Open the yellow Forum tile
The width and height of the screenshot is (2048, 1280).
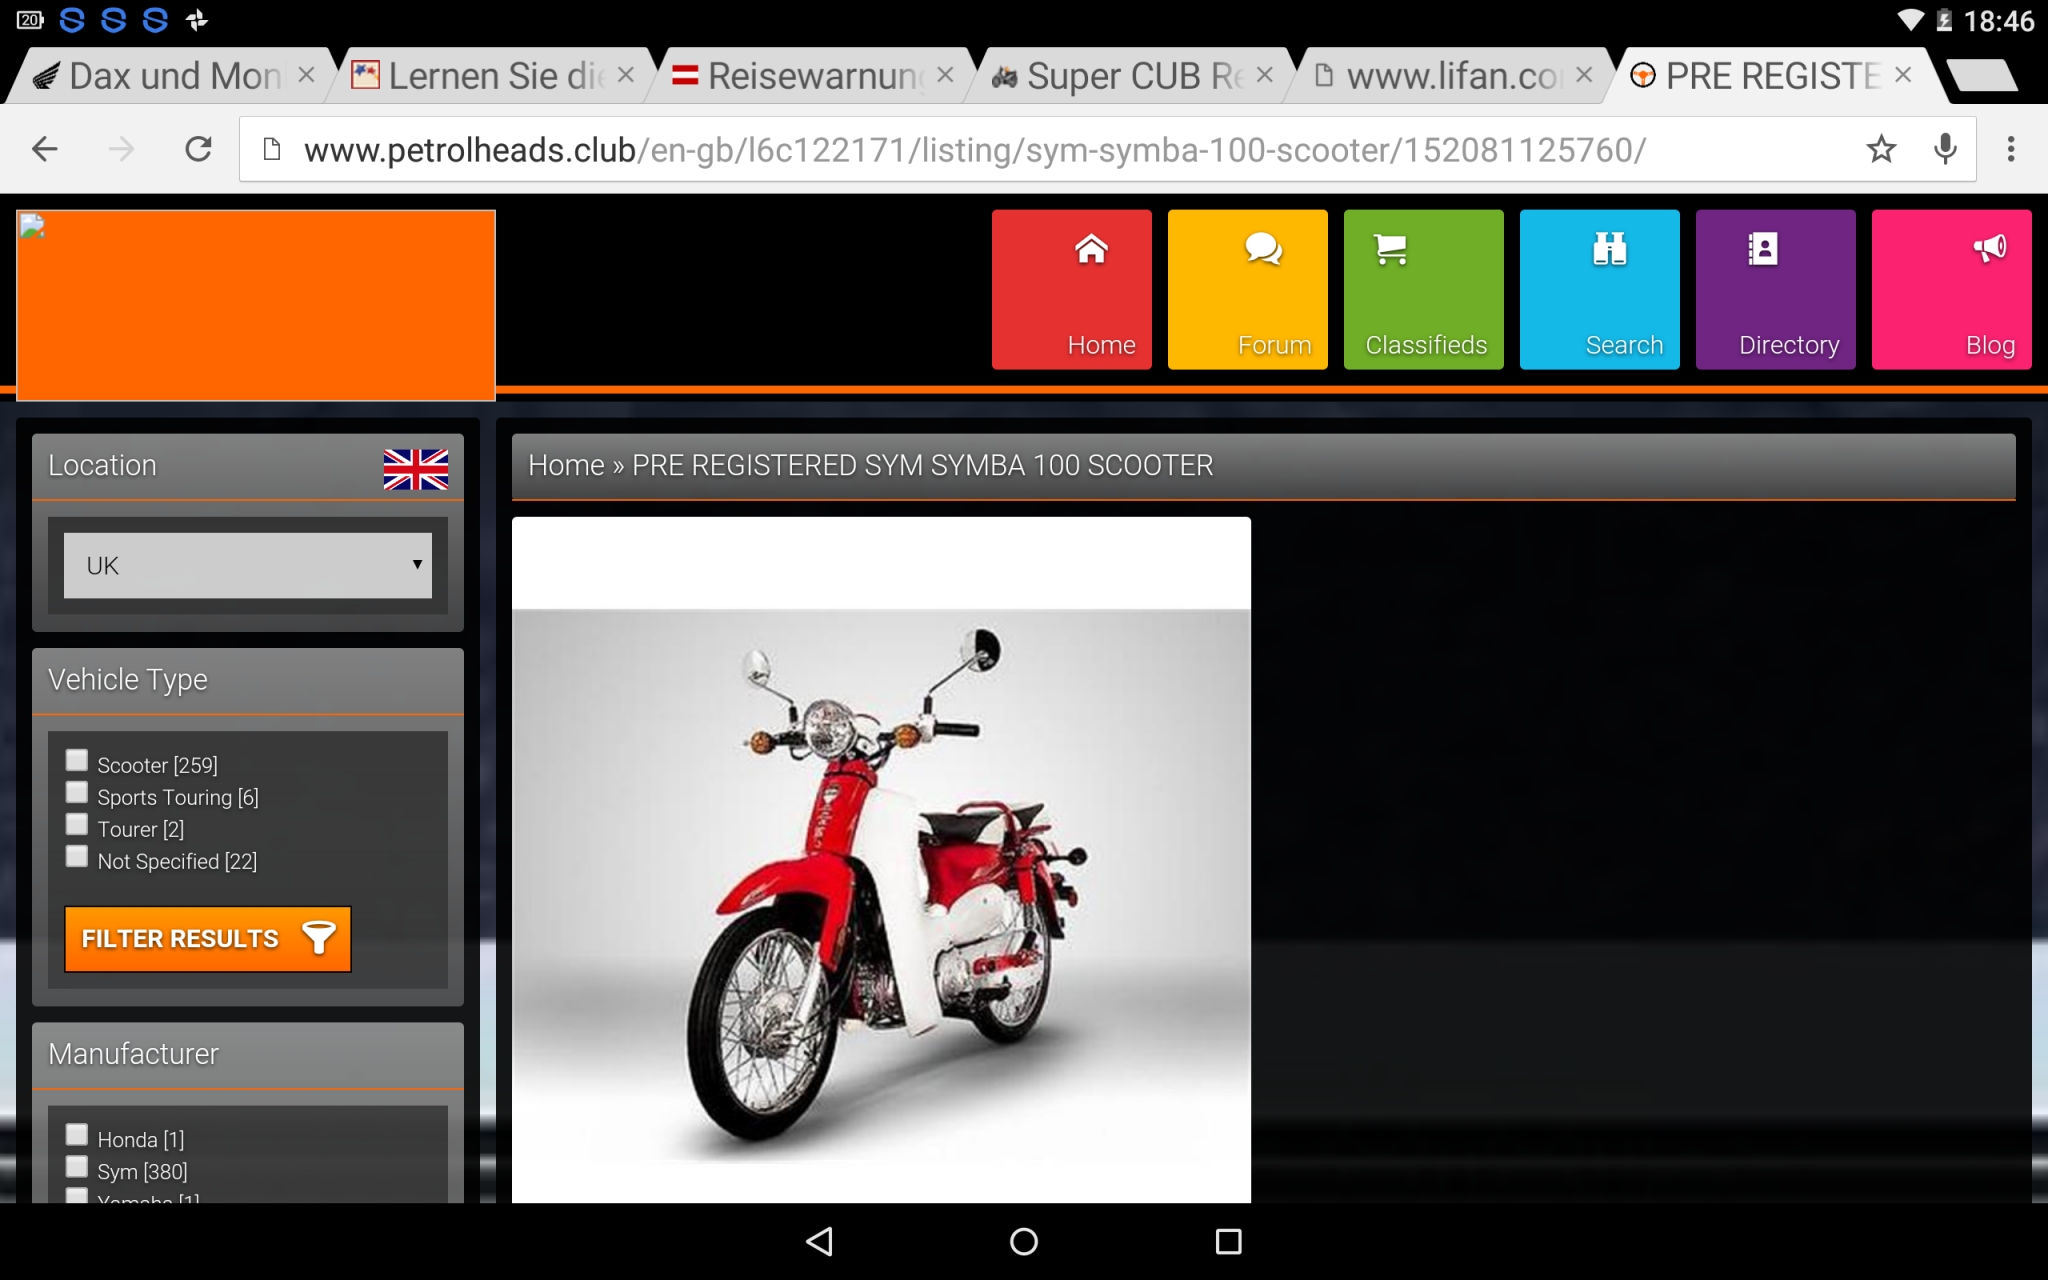[1247, 290]
